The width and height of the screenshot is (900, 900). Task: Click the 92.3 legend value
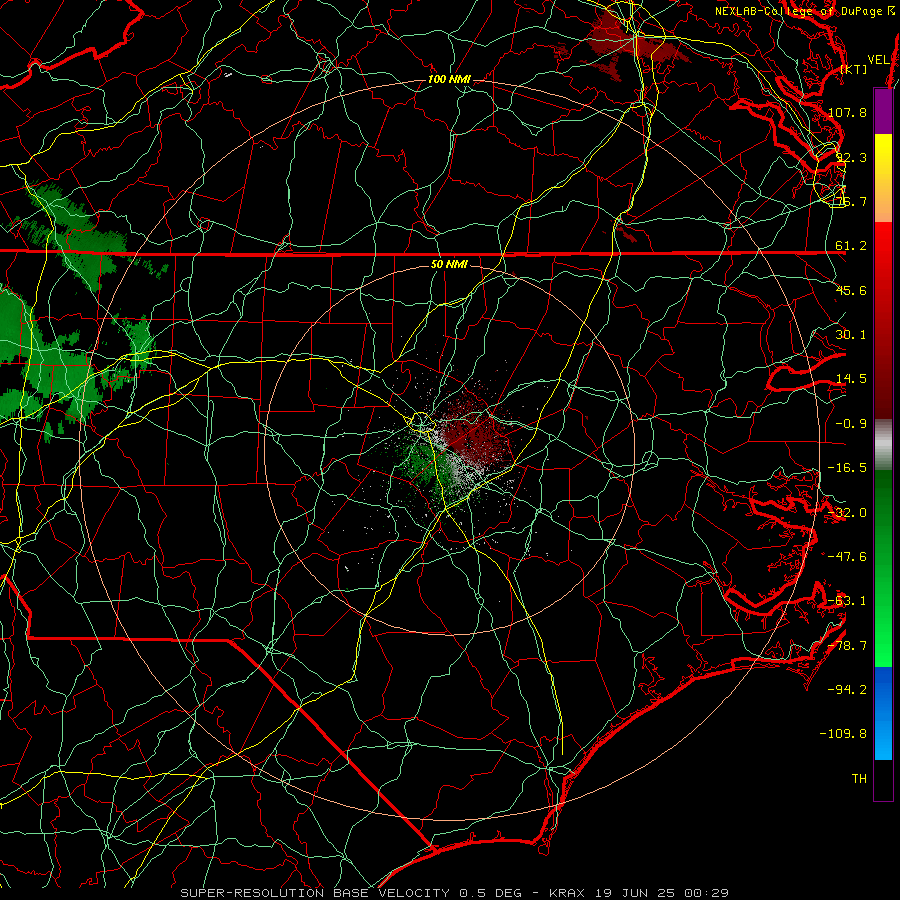pyautogui.click(x=851, y=157)
